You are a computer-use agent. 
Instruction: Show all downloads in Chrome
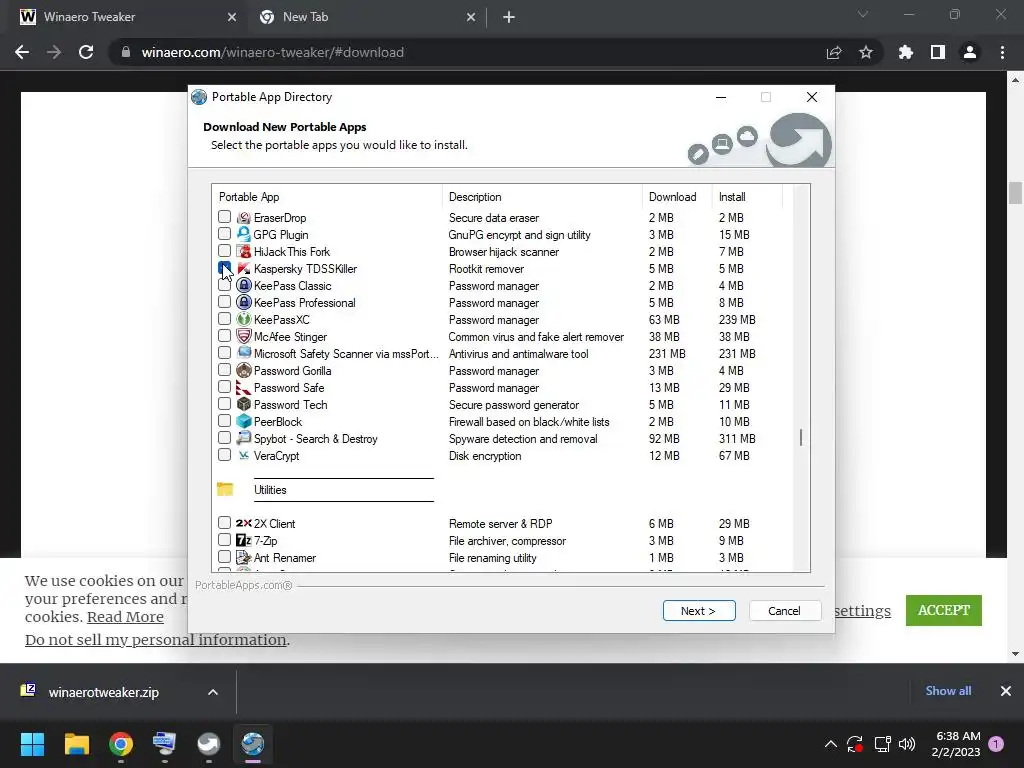tap(948, 691)
